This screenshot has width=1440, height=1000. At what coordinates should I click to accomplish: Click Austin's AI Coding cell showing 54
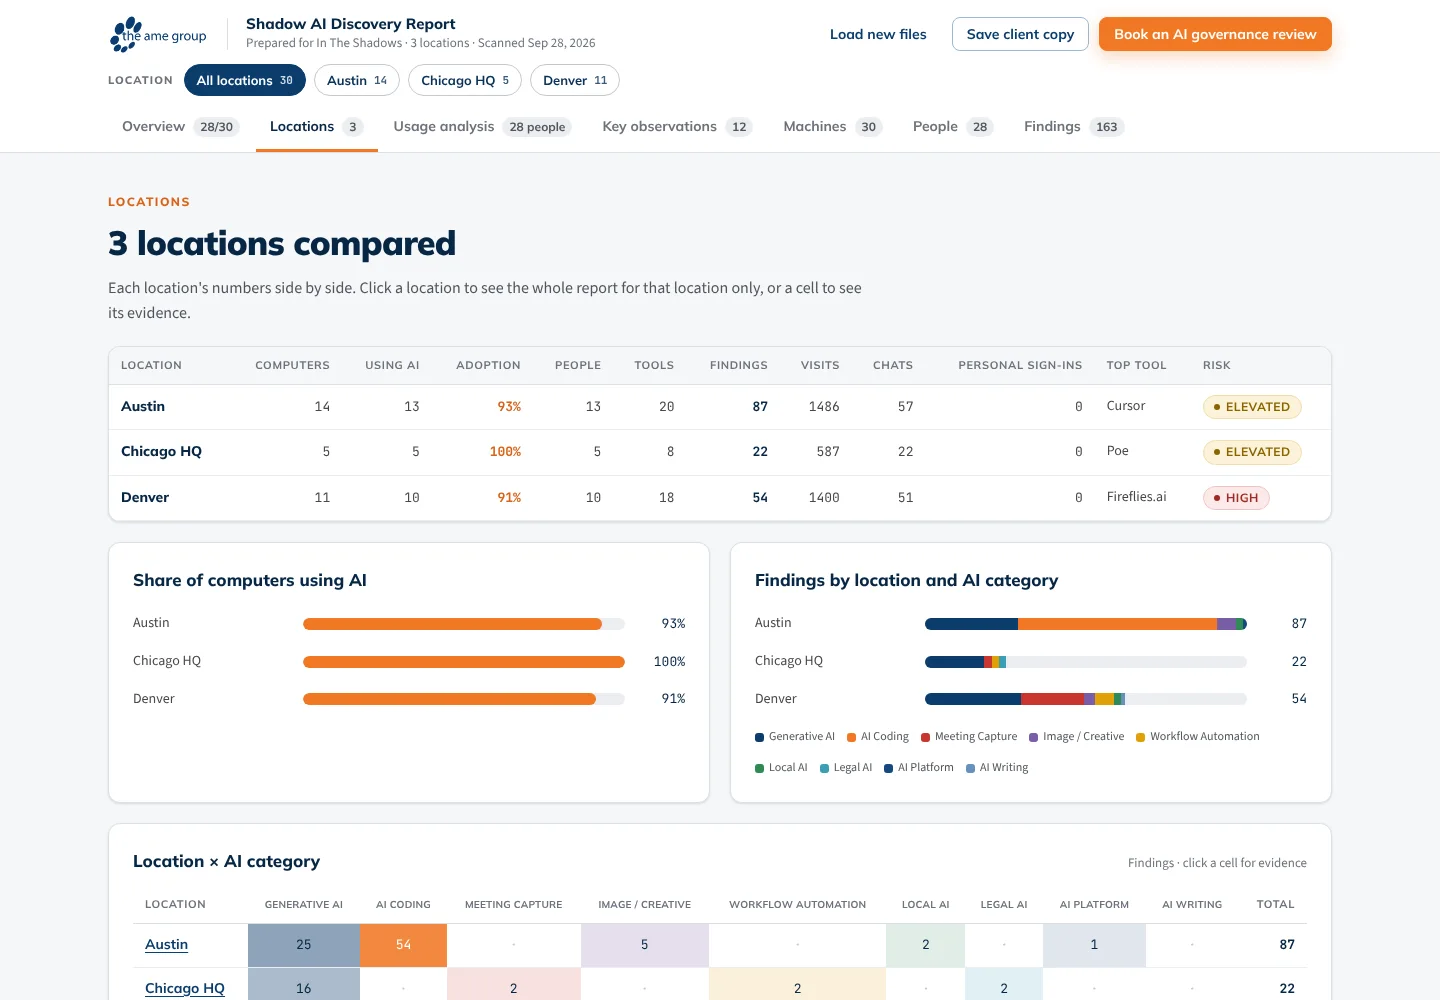coord(403,945)
